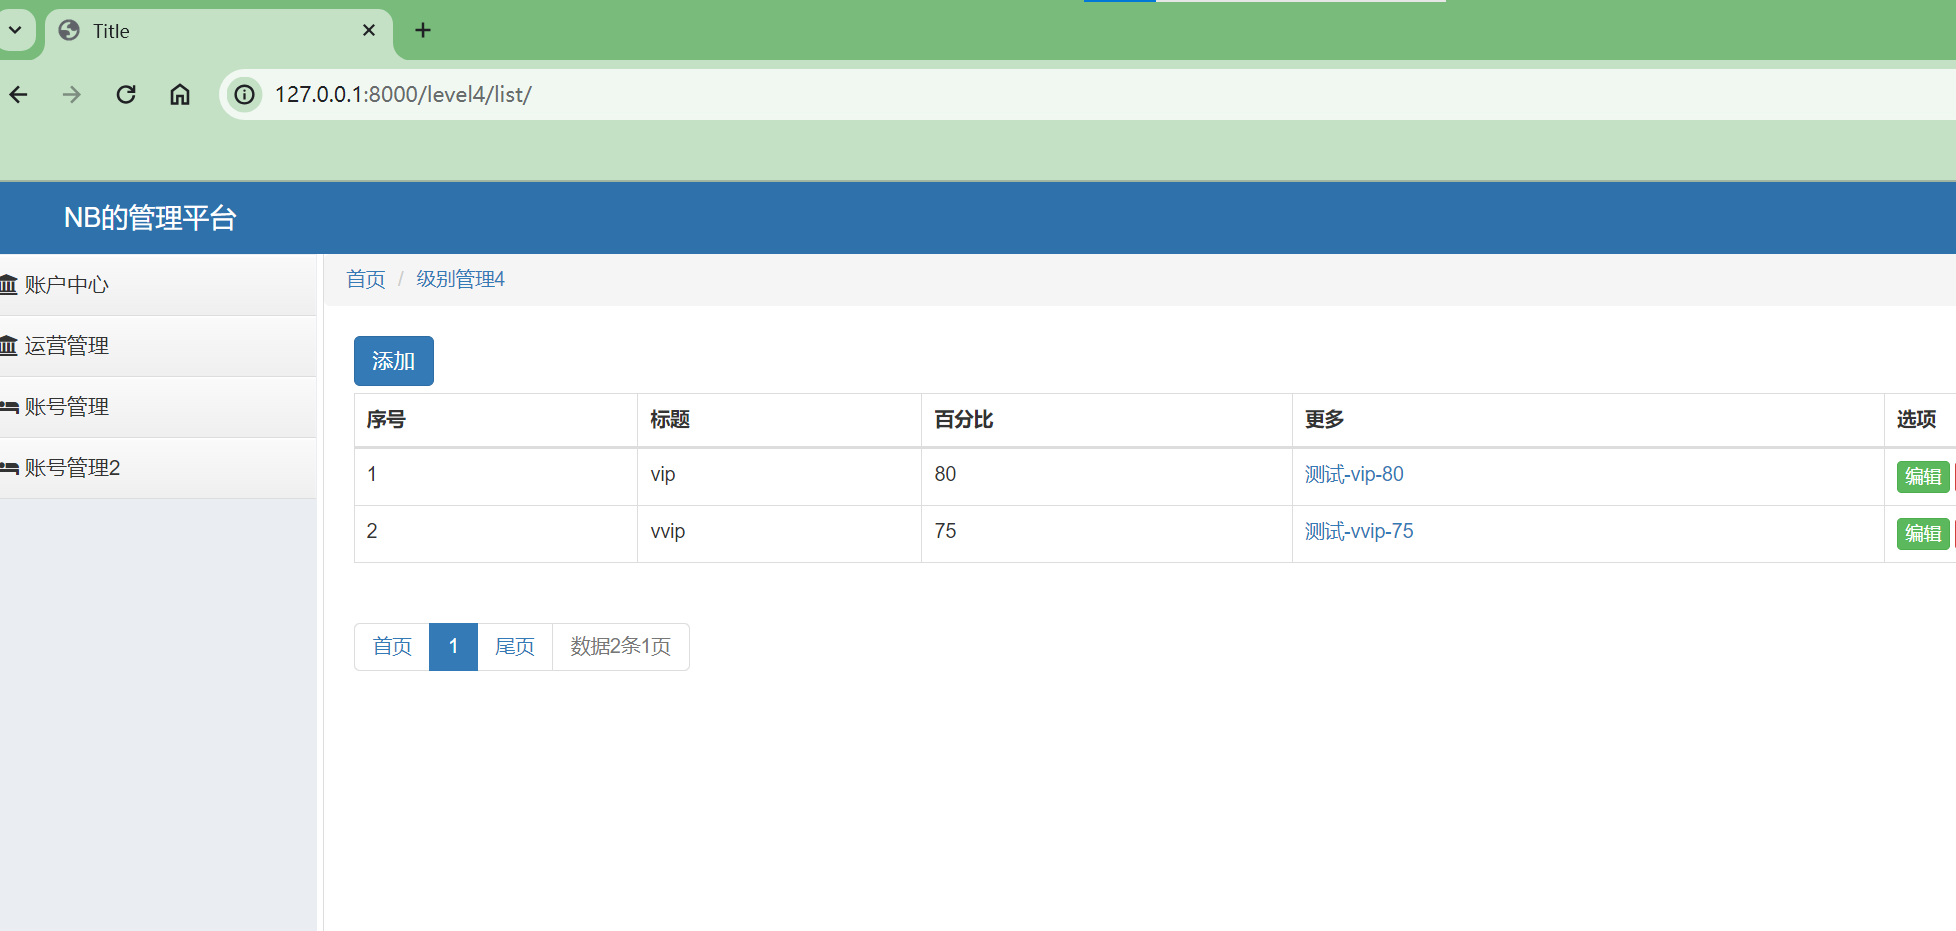Open the tab search dropdown arrow
The width and height of the screenshot is (1956, 931).
pyautogui.click(x=15, y=30)
